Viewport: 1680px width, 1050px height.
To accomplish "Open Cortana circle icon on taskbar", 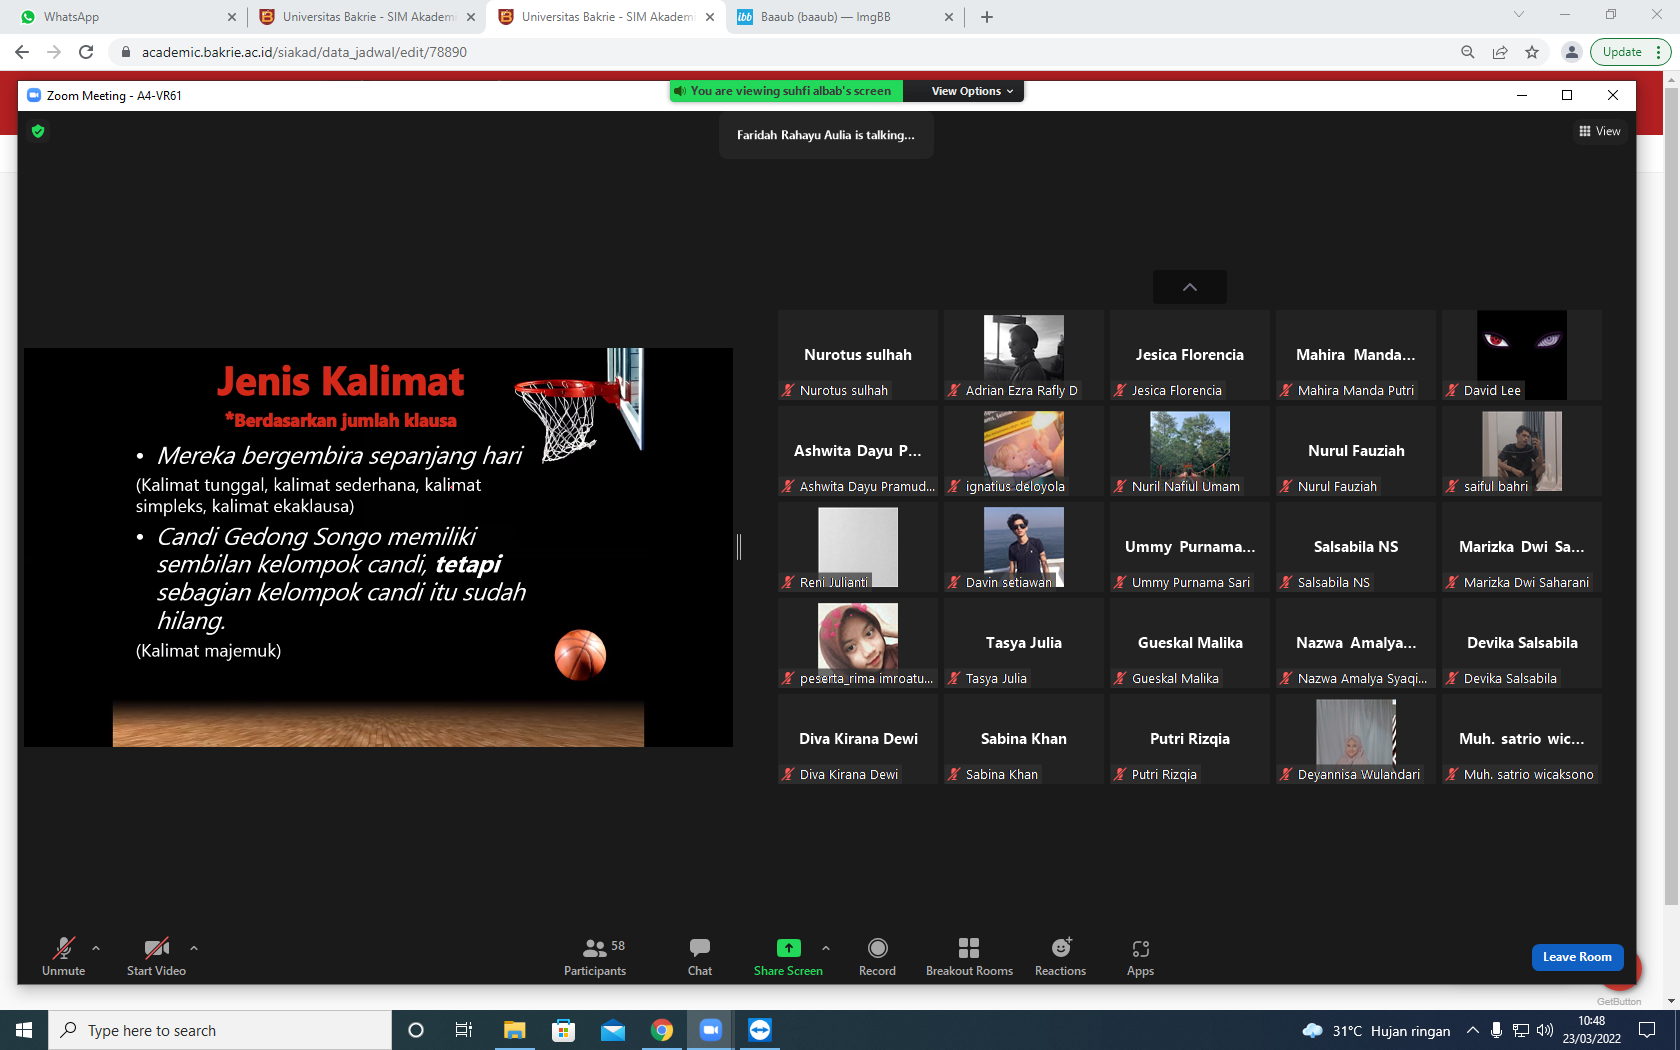I will pyautogui.click(x=416, y=1030).
